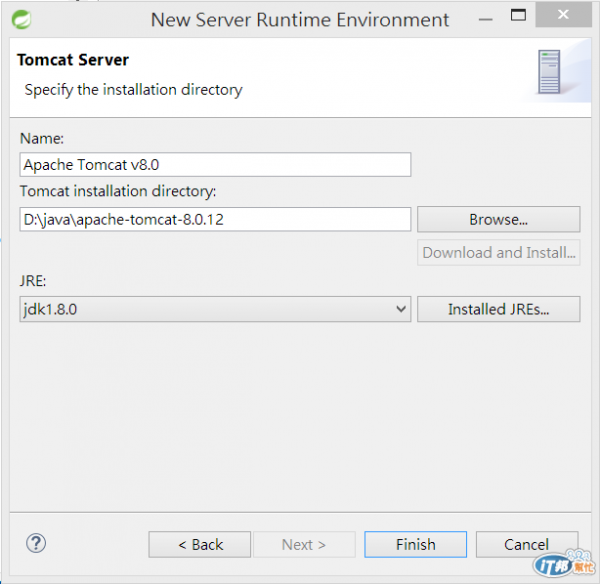Click the Spring leaf window icon
Image resolution: width=600 pixels, height=584 pixels.
click(x=21, y=20)
